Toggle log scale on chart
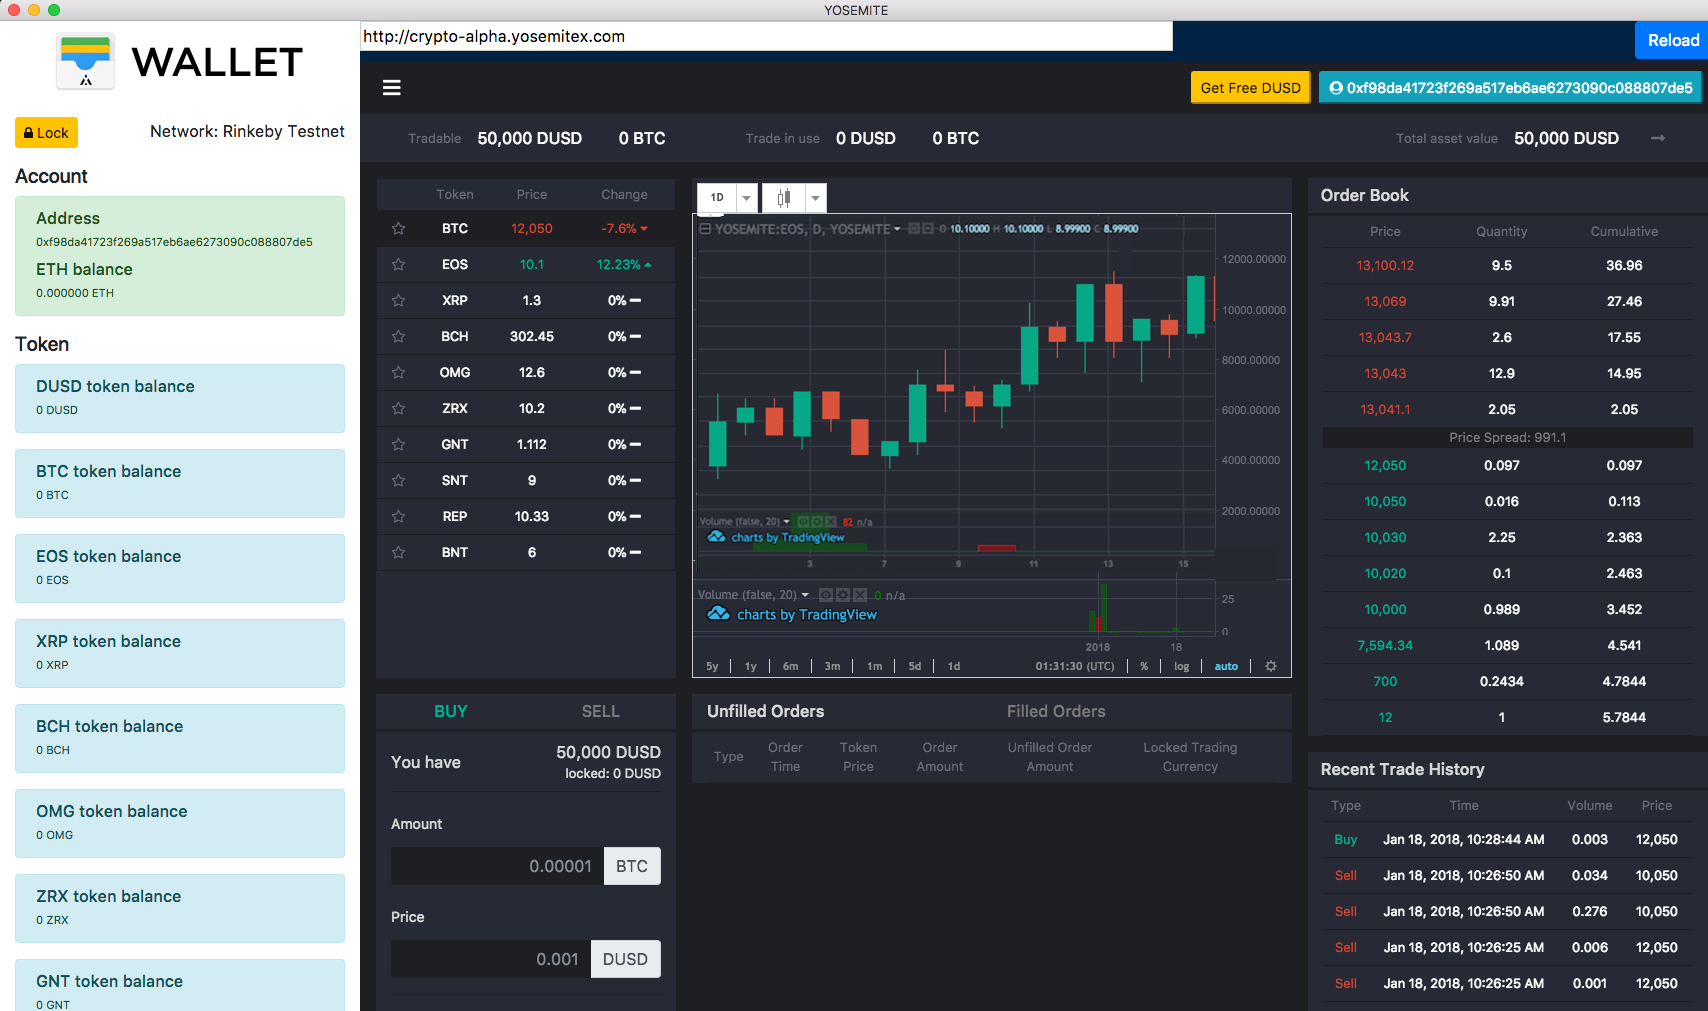Screen dimensions: 1708x1011 pos(1182,666)
